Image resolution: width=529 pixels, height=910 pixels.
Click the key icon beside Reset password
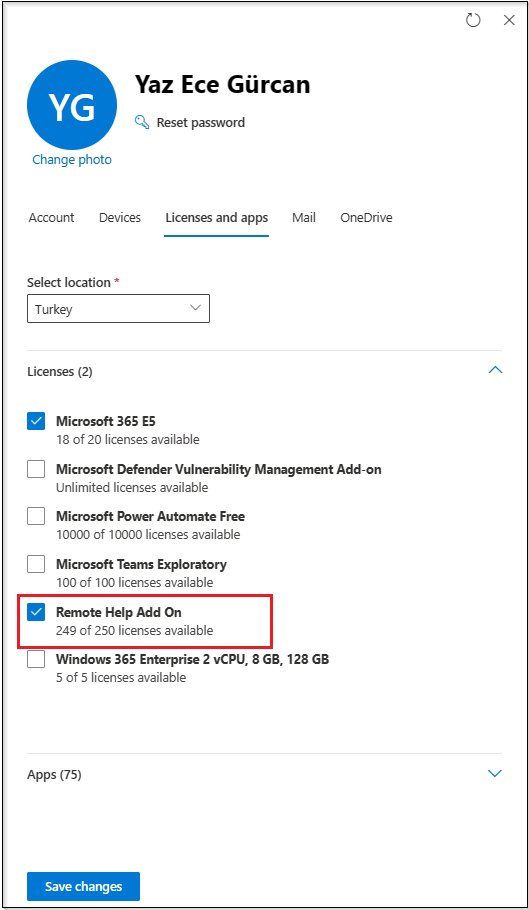[x=142, y=122]
